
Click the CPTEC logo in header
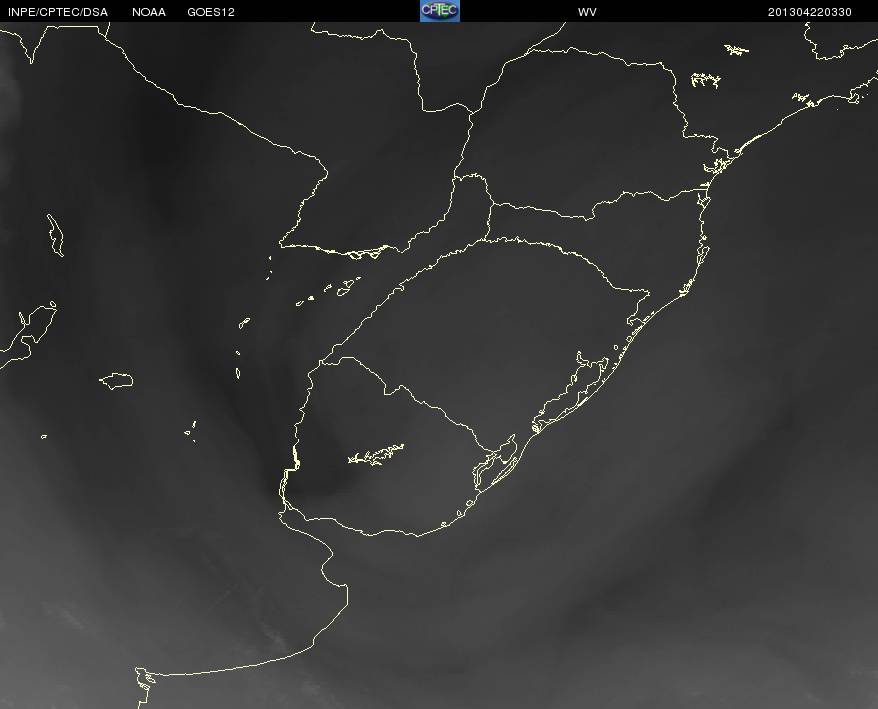coord(440,11)
